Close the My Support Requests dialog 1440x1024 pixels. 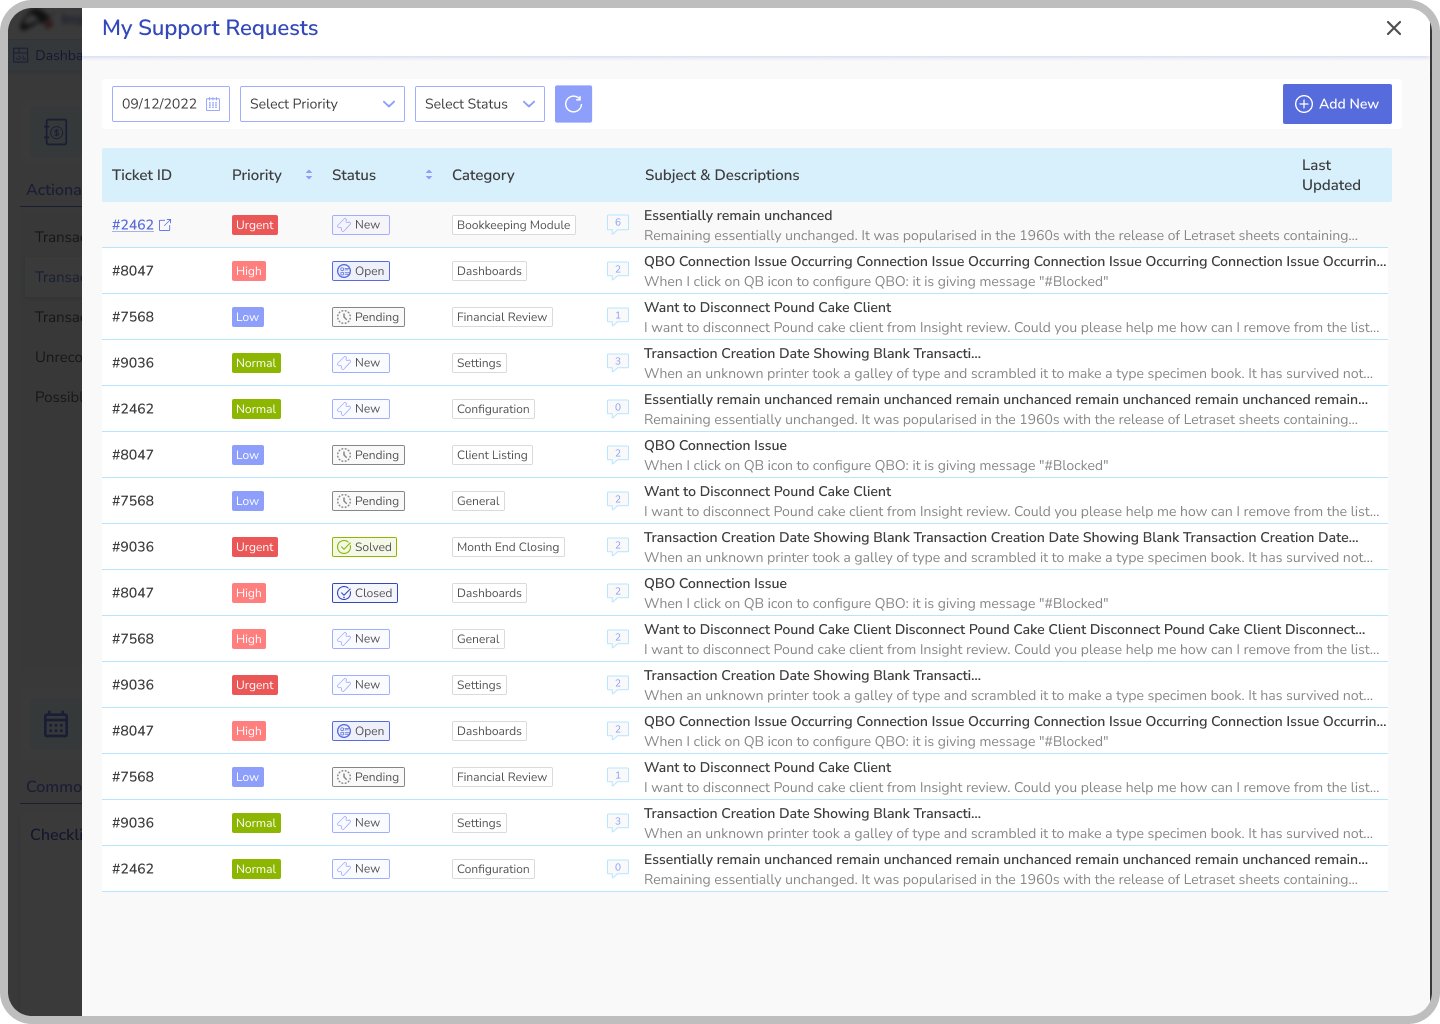point(1393,28)
